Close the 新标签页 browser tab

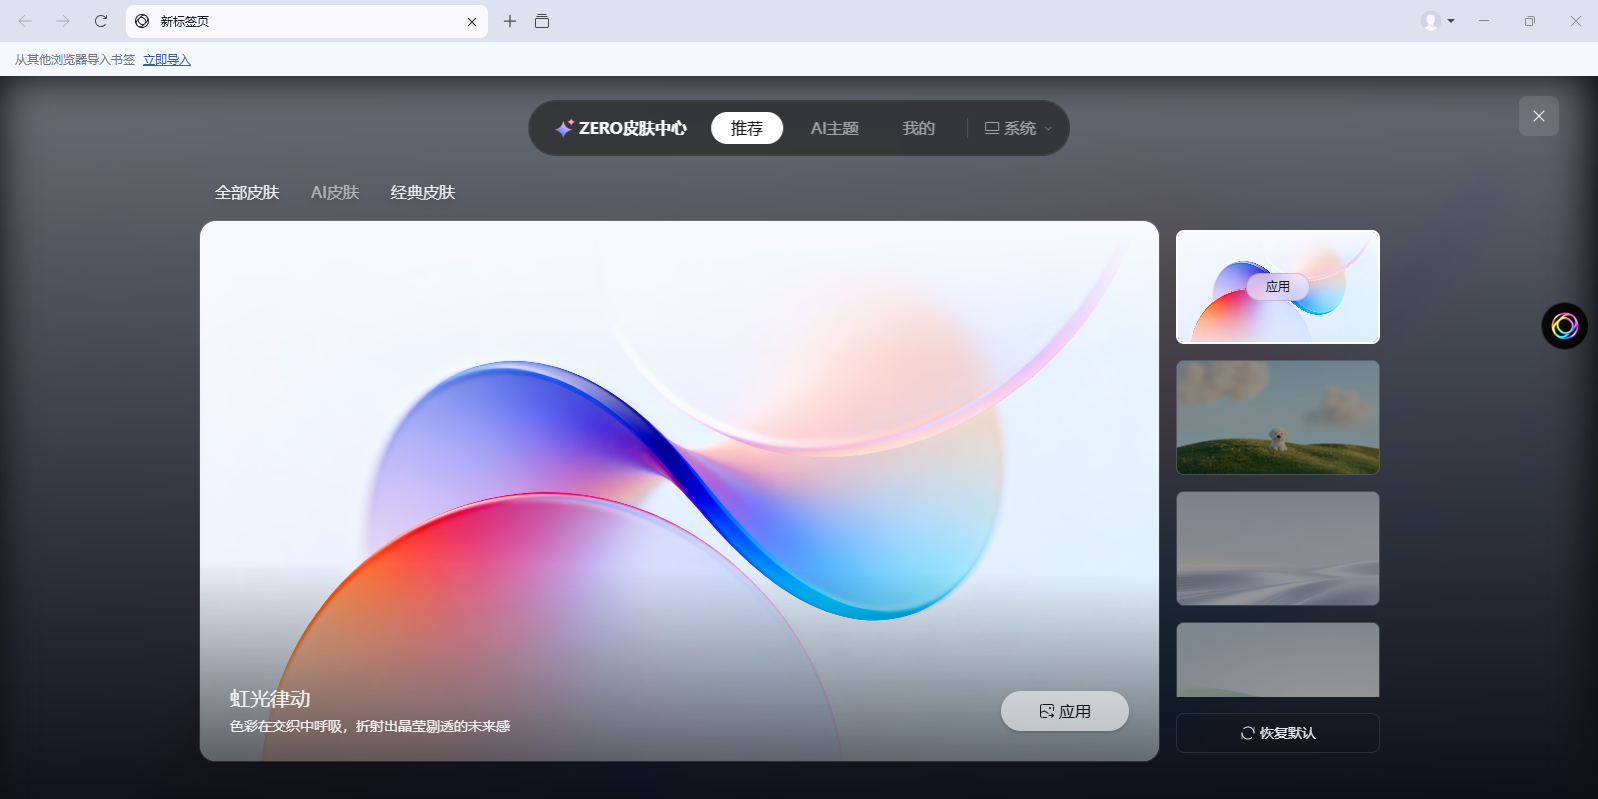[x=472, y=22]
